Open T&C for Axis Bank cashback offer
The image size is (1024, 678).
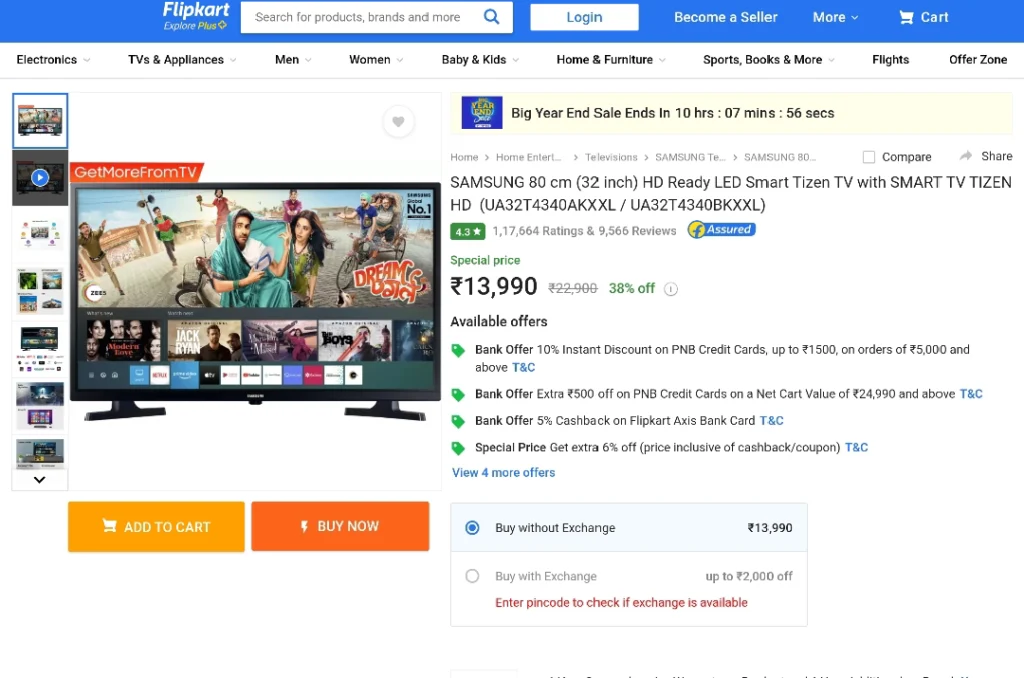pos(771,421)
